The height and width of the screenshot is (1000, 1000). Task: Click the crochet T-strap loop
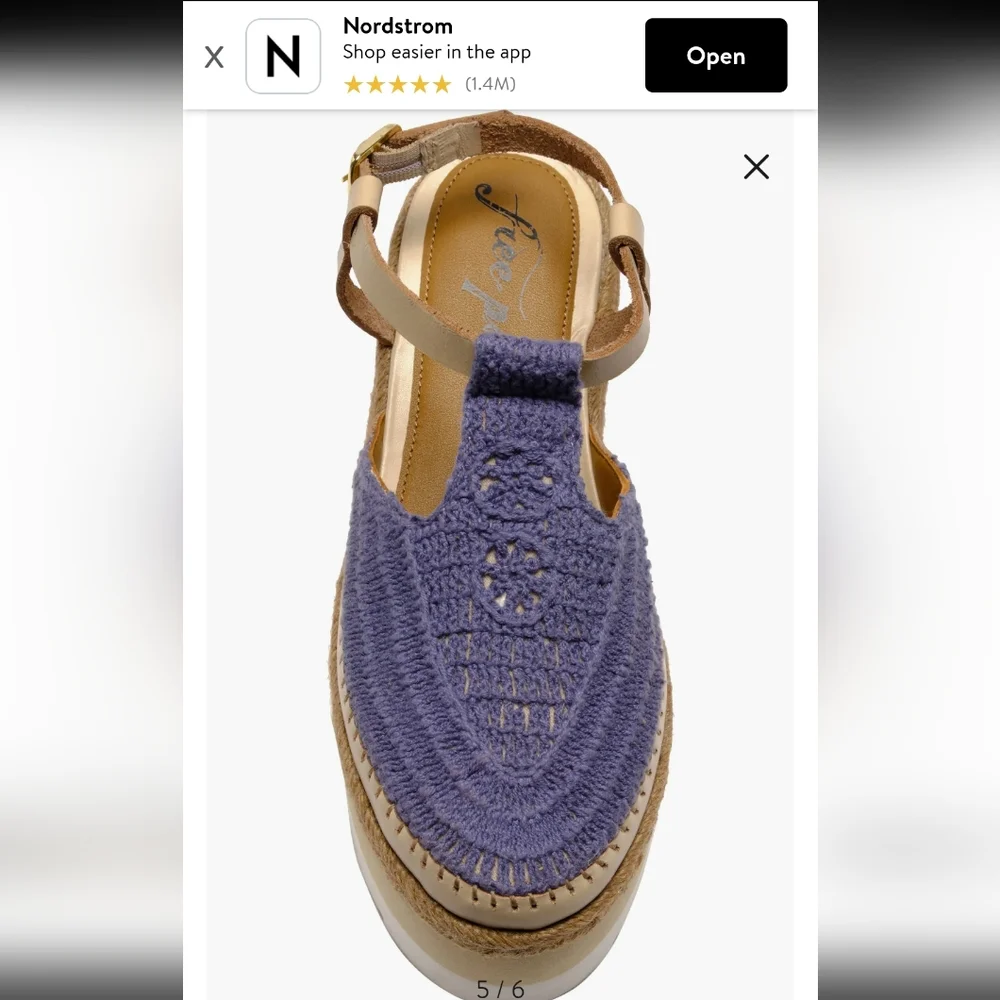[x=529, y=368]
